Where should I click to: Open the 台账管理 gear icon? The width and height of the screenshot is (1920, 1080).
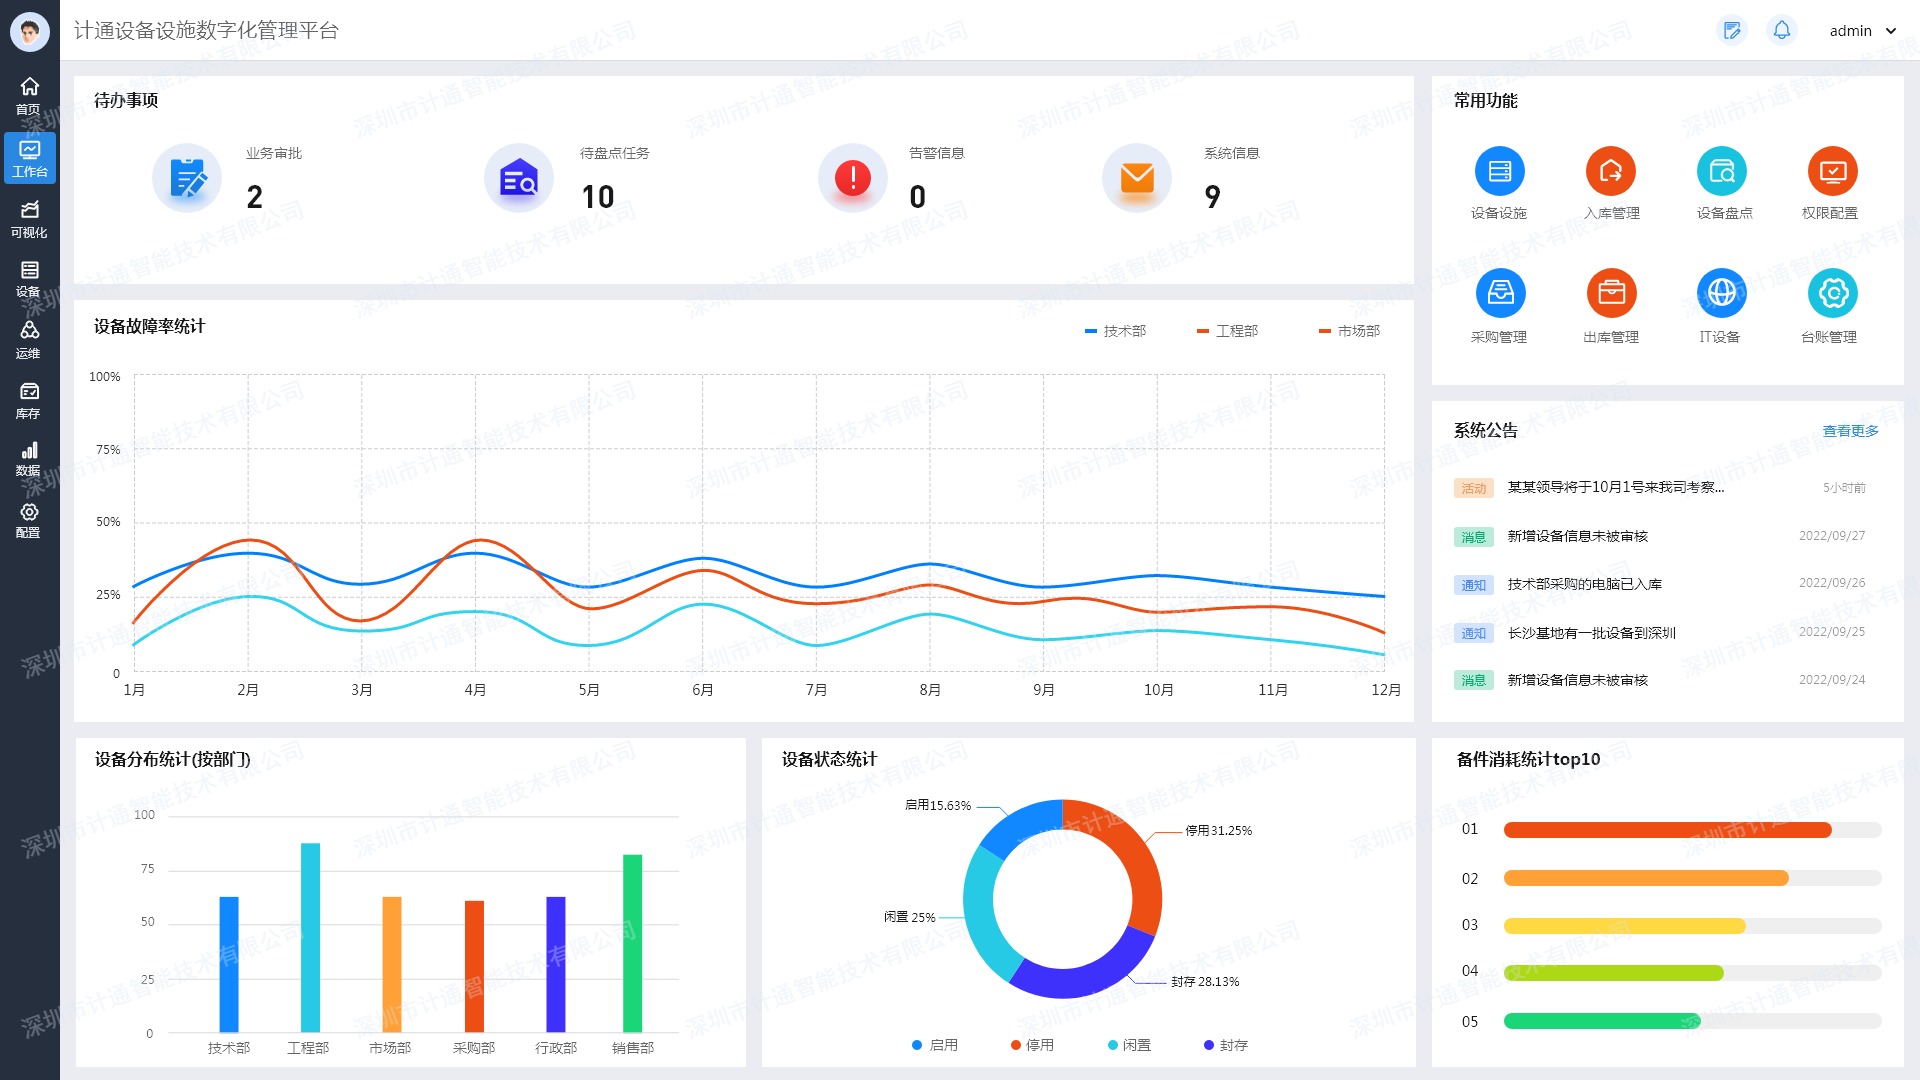click(x=1832, y=294)
